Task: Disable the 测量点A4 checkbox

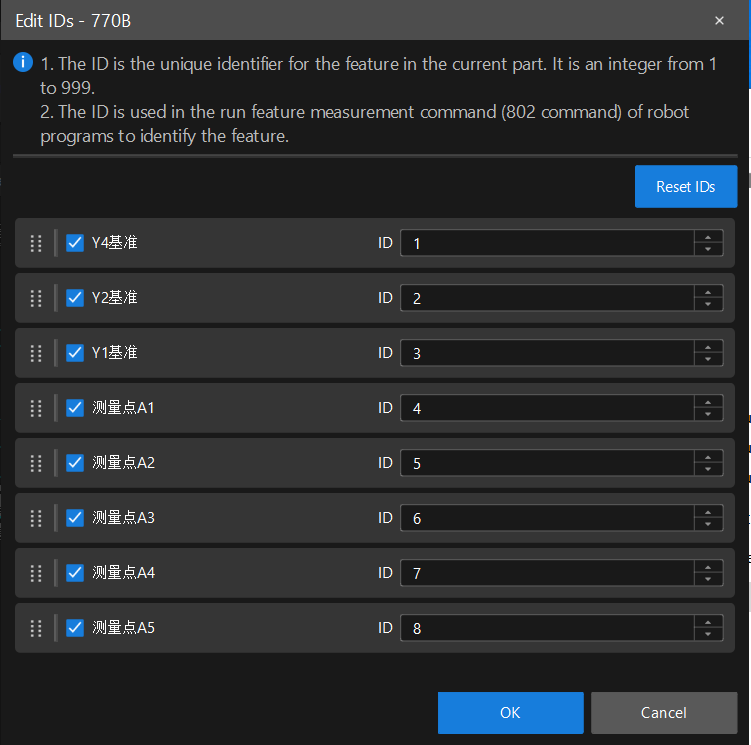Action: click(x=74, y=573)
